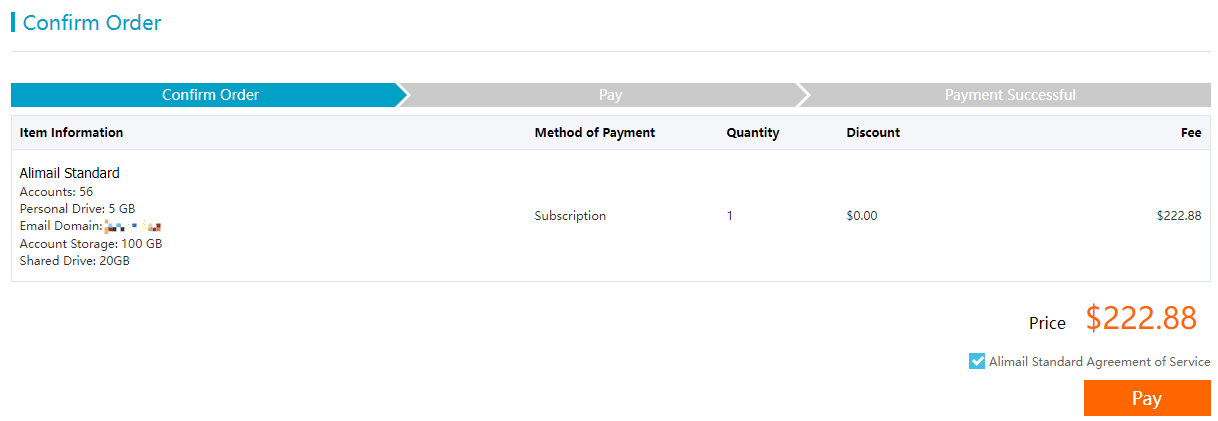The image size is (1218, 421).
Task: Select the Pay progress step
Action: (x=610, y=95)
